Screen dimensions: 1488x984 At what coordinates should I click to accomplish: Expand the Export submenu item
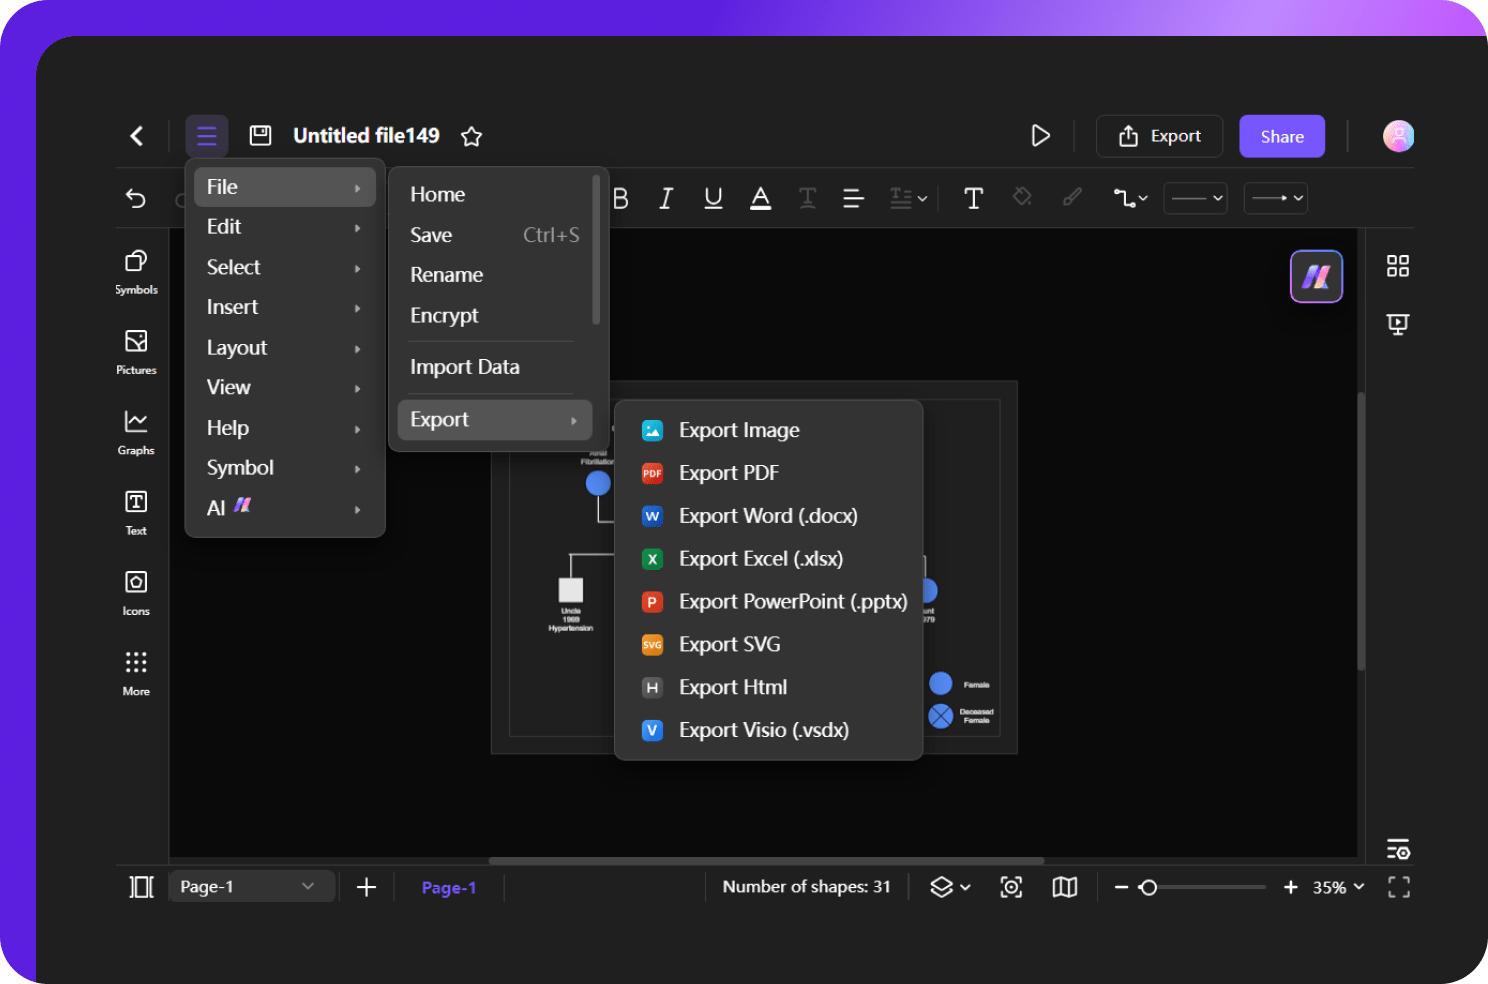point(495,420)
